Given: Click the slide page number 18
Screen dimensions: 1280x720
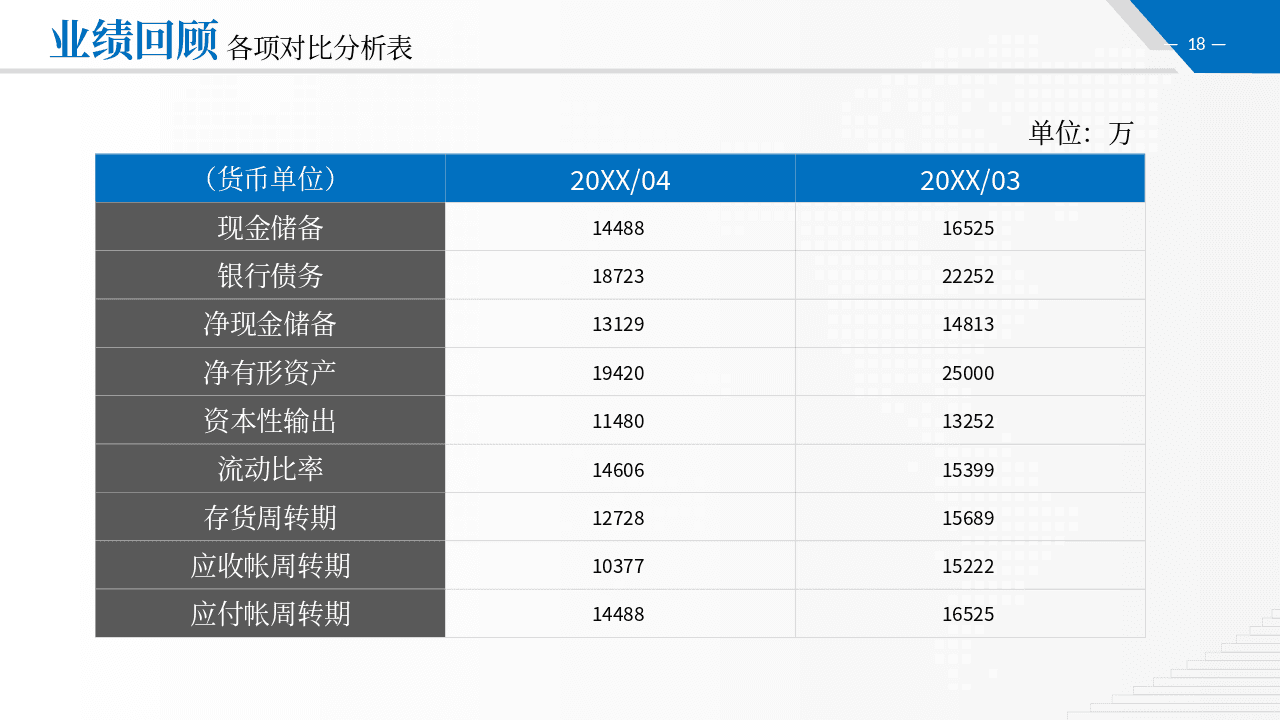Looking at the screenshot, I should pyautogui.click(x=1196, y=44).
